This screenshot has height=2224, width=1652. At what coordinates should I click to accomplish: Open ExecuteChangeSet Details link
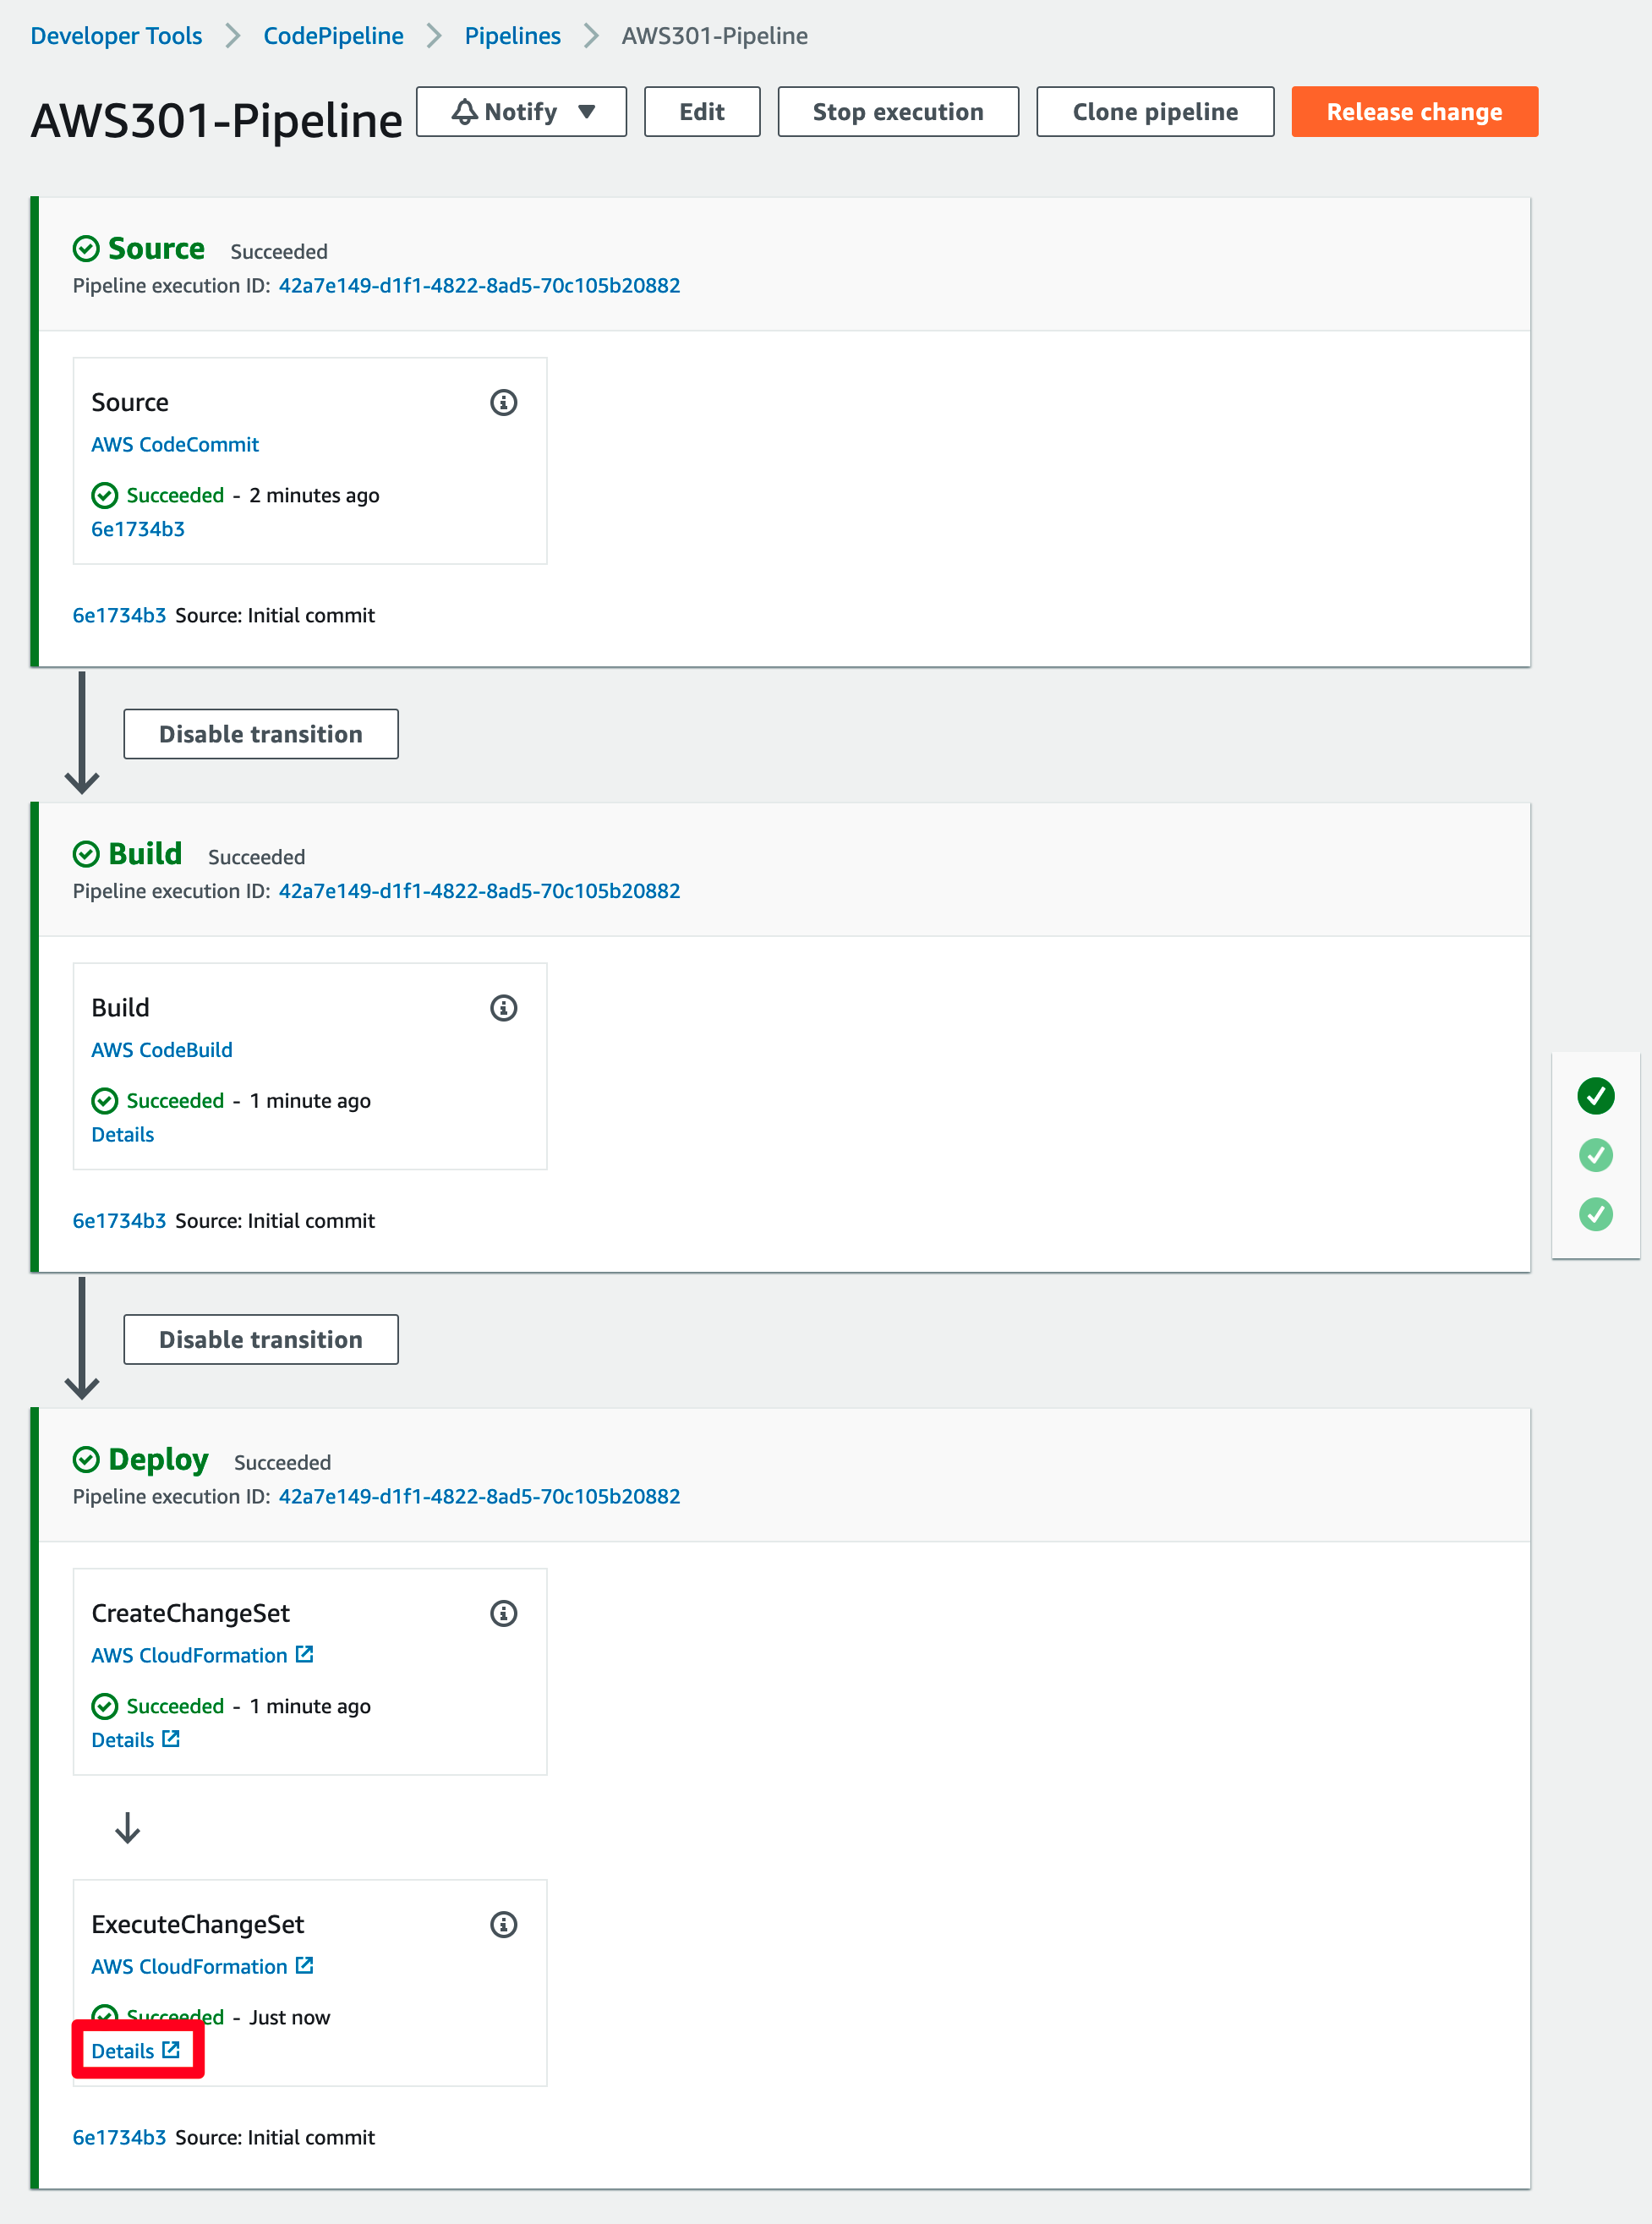pos(135,2049)
